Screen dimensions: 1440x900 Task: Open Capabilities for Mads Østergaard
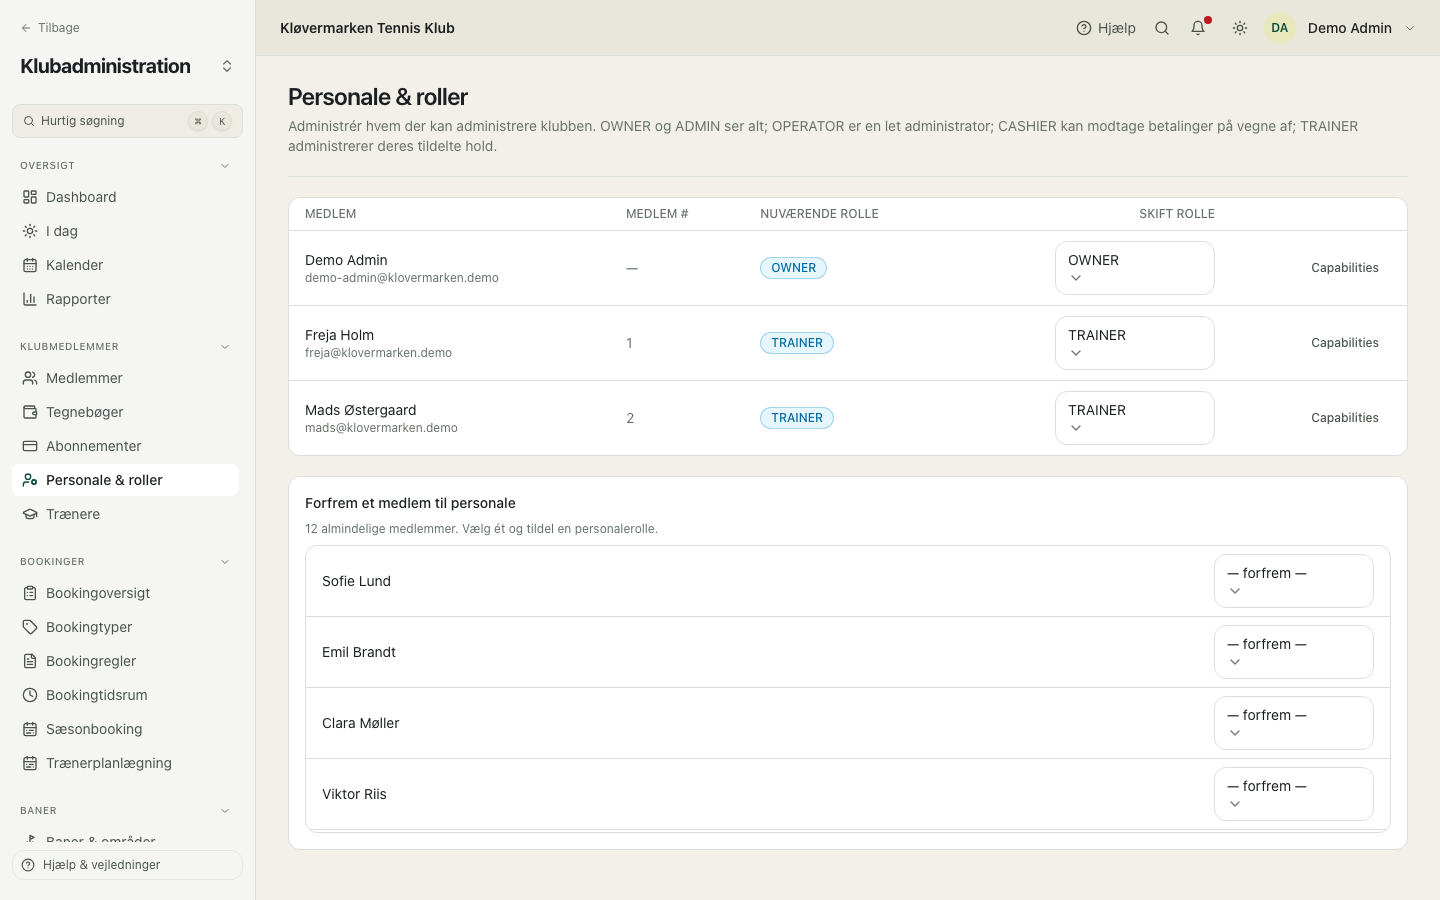1345,418
